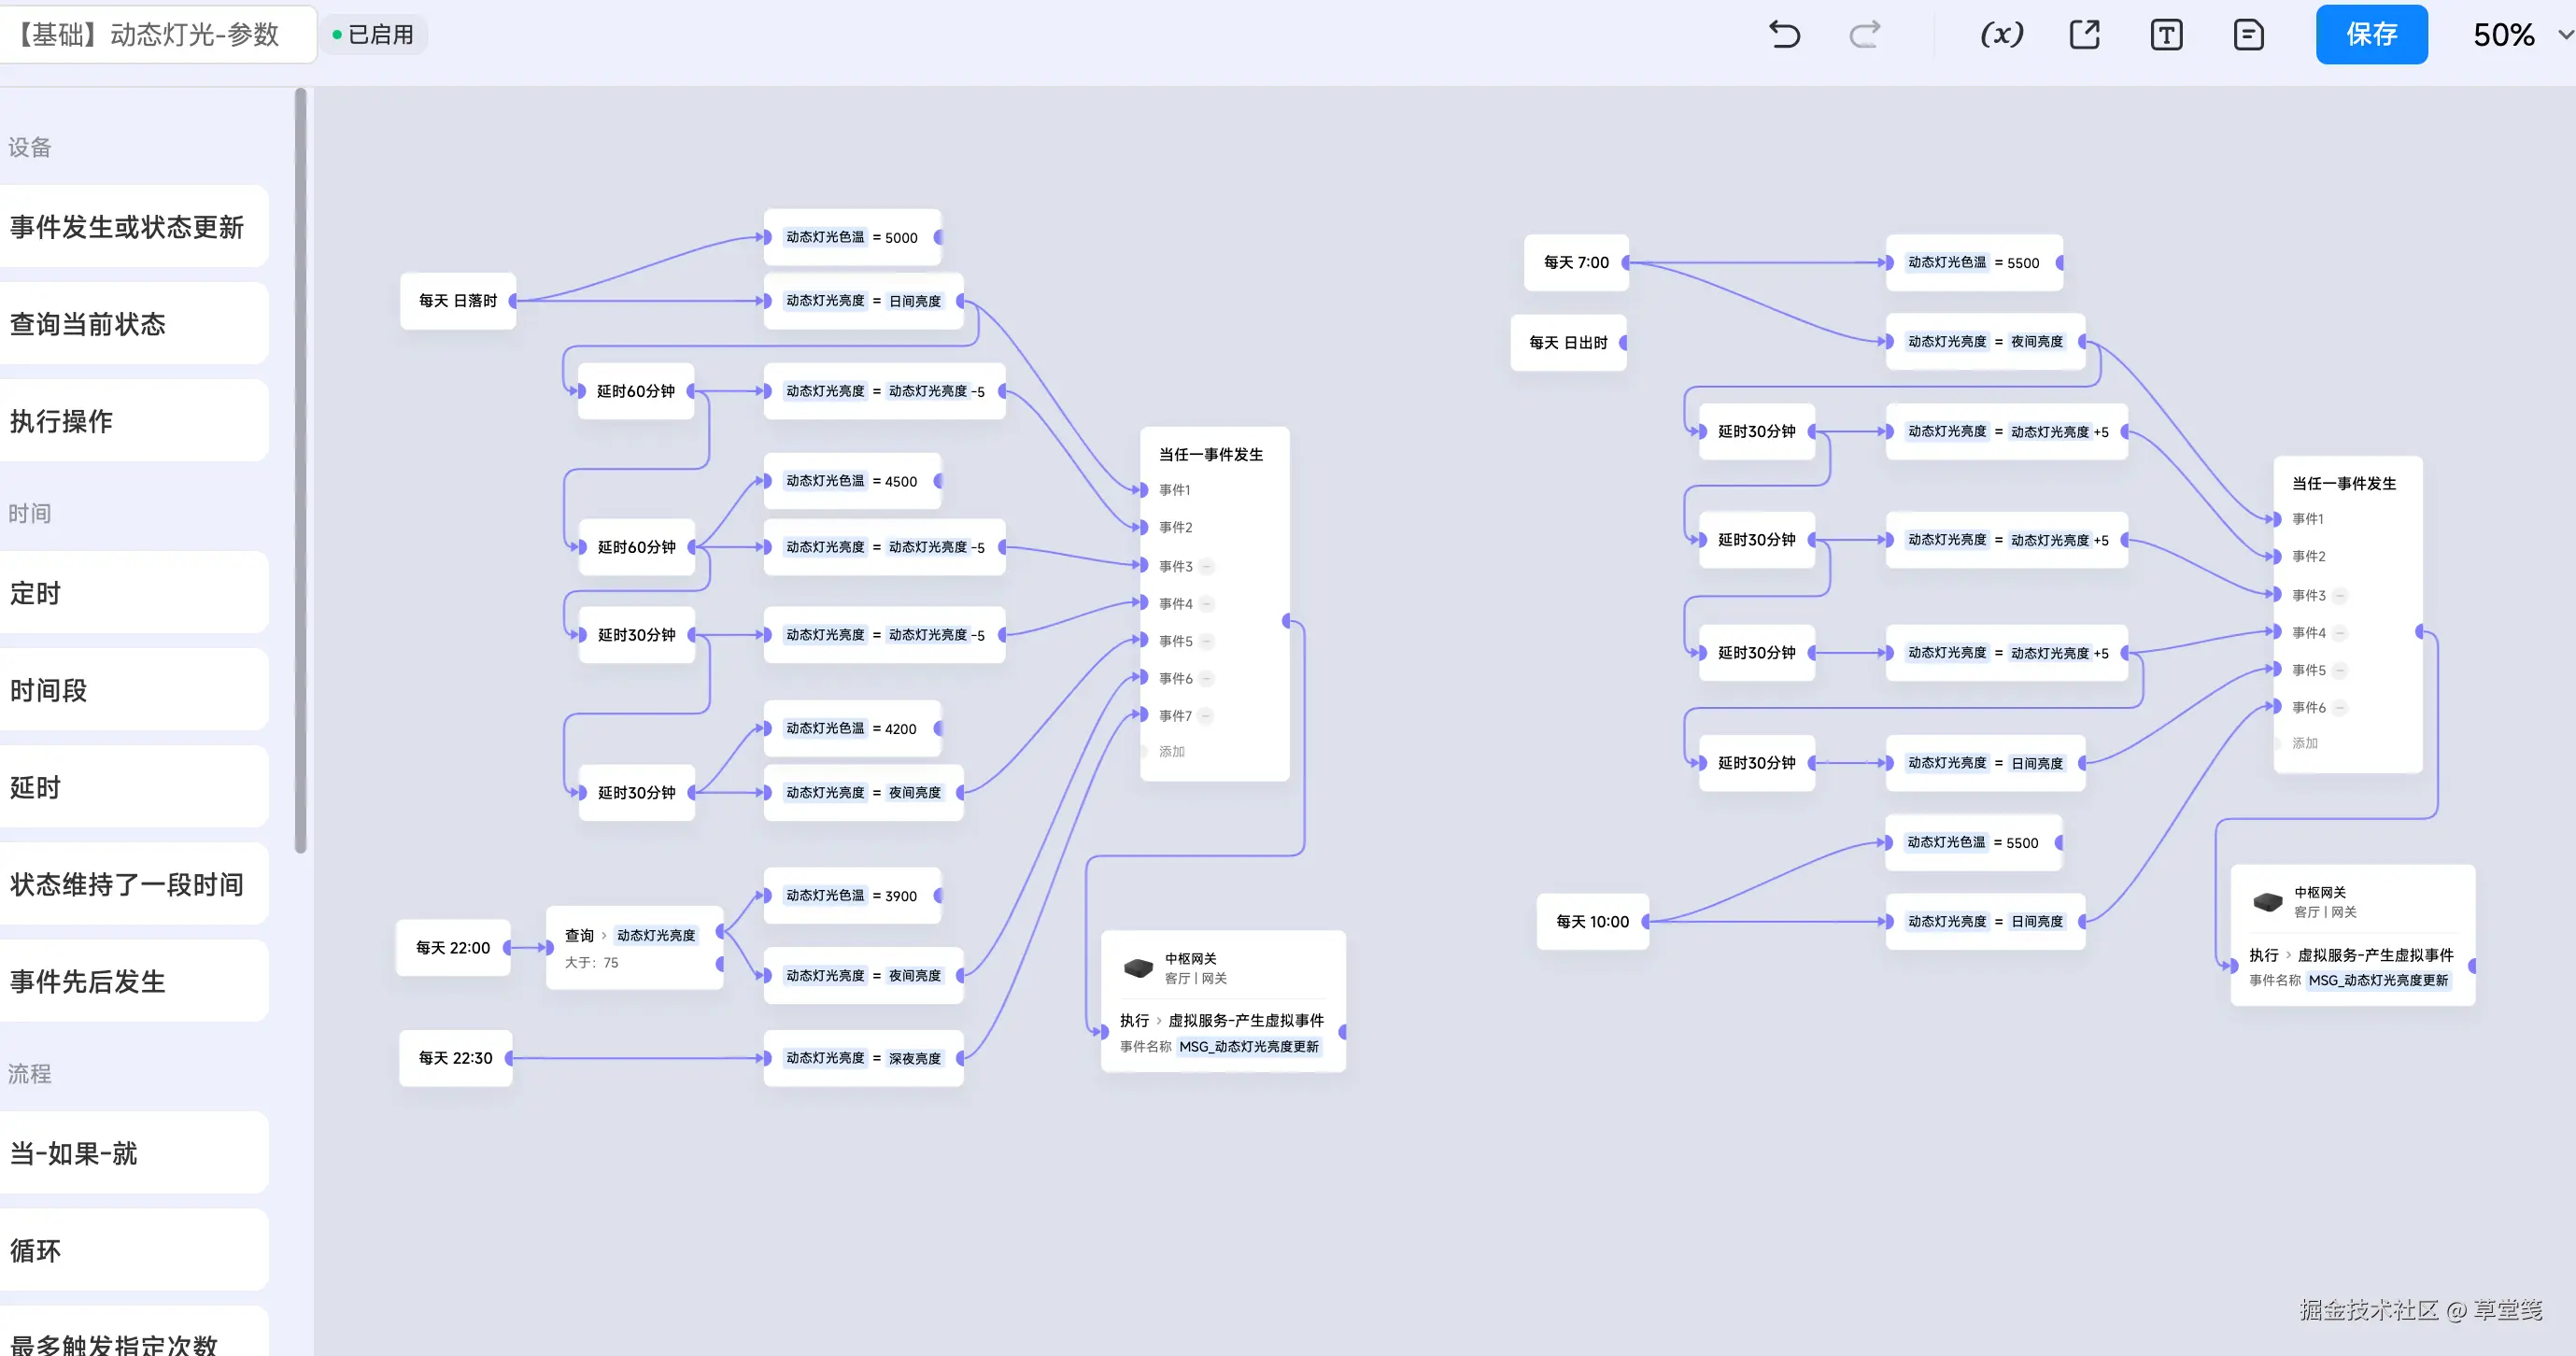Image resolution: width=2576 pixels, height=1356 pixels.
Task: Click the gateway device icon above MSG_动态灯光亮度更新 in left flow
Action: coord(1138,968)
